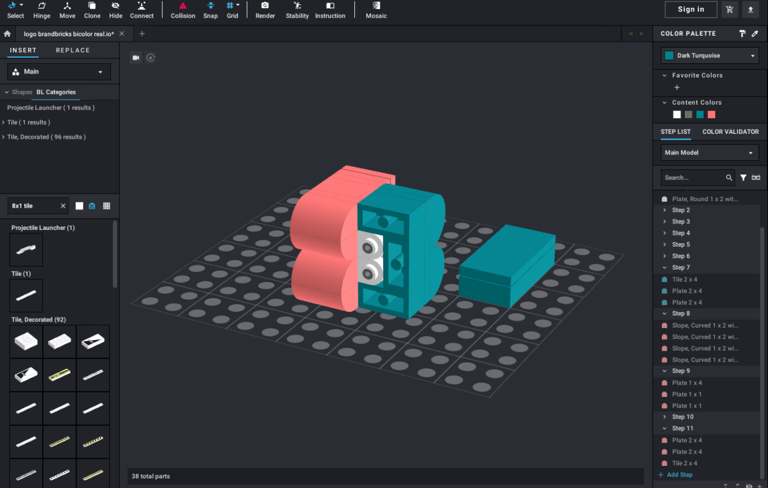The width and height of the screenshot is (768, 488).
Task: Activate the Hinge tool
Action: (x=42, y=10)
